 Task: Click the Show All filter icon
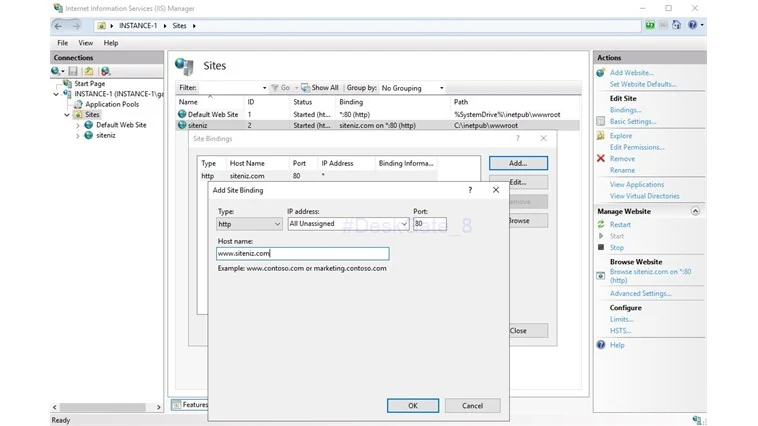(305, 88)
